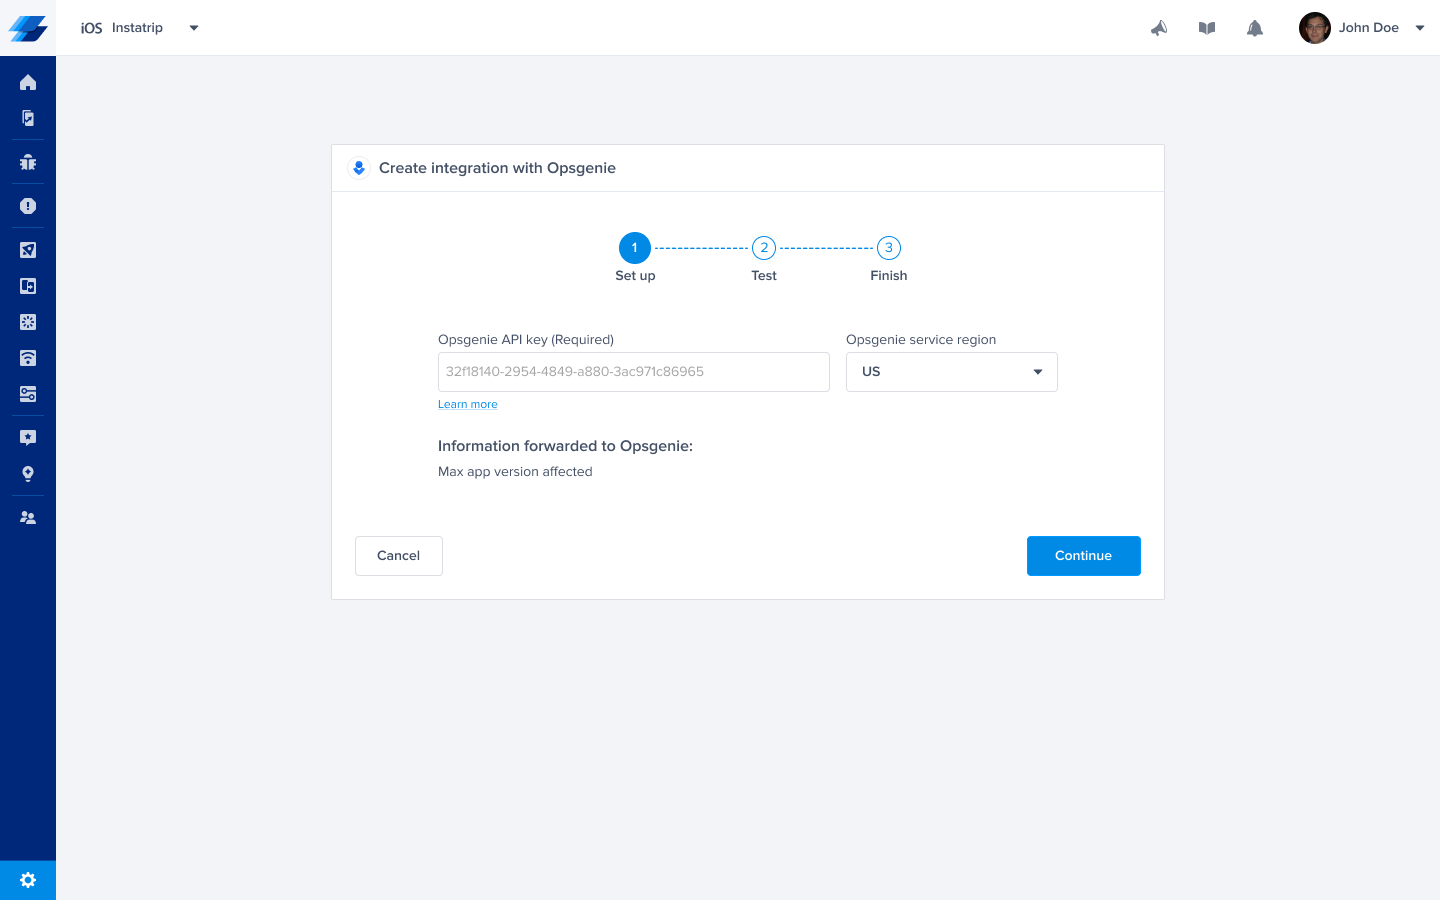Open the bug reports icon in the sidebar
Image resolution: width=1440 pixels, height=900 pixels.
28,162
